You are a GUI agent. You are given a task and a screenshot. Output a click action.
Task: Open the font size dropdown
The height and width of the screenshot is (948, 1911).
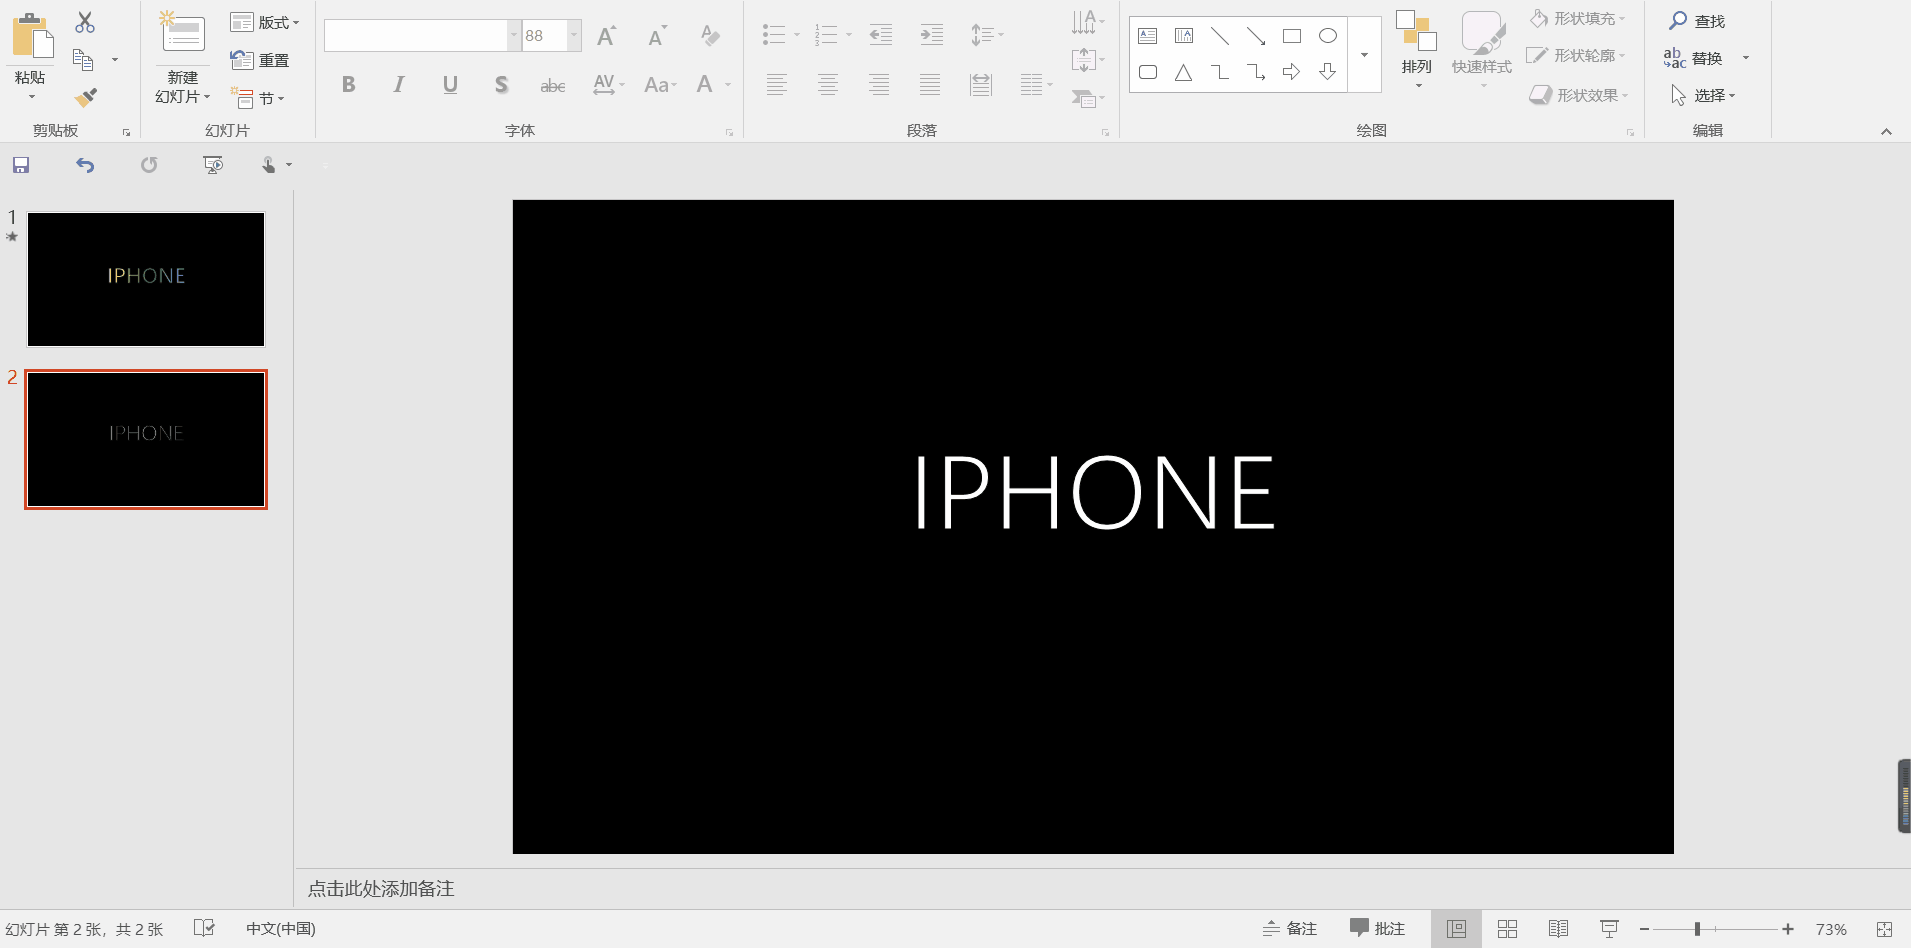pos(574,36)
